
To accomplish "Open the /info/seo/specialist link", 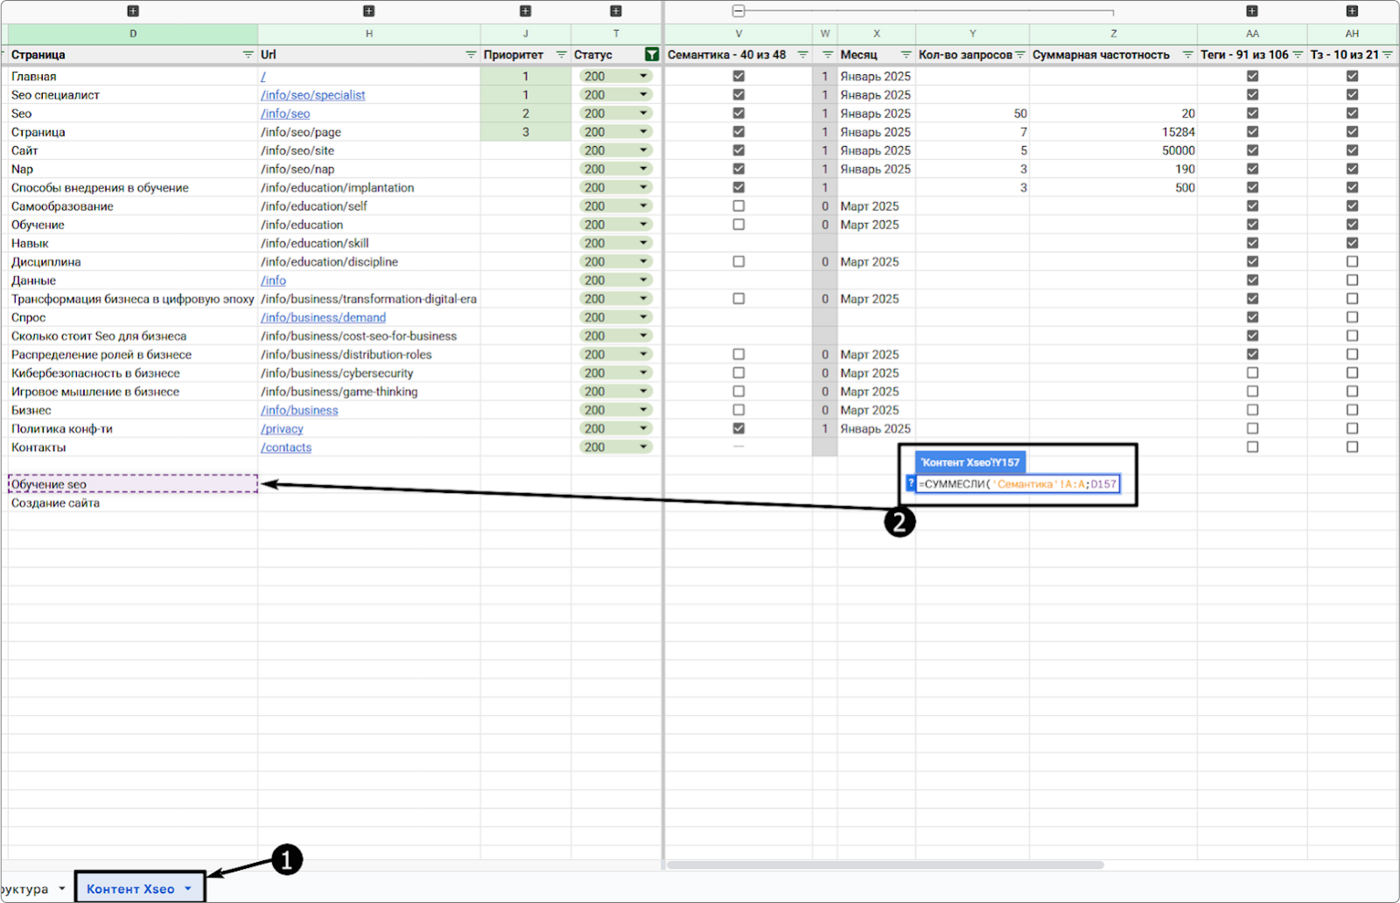I will point(313,95).
